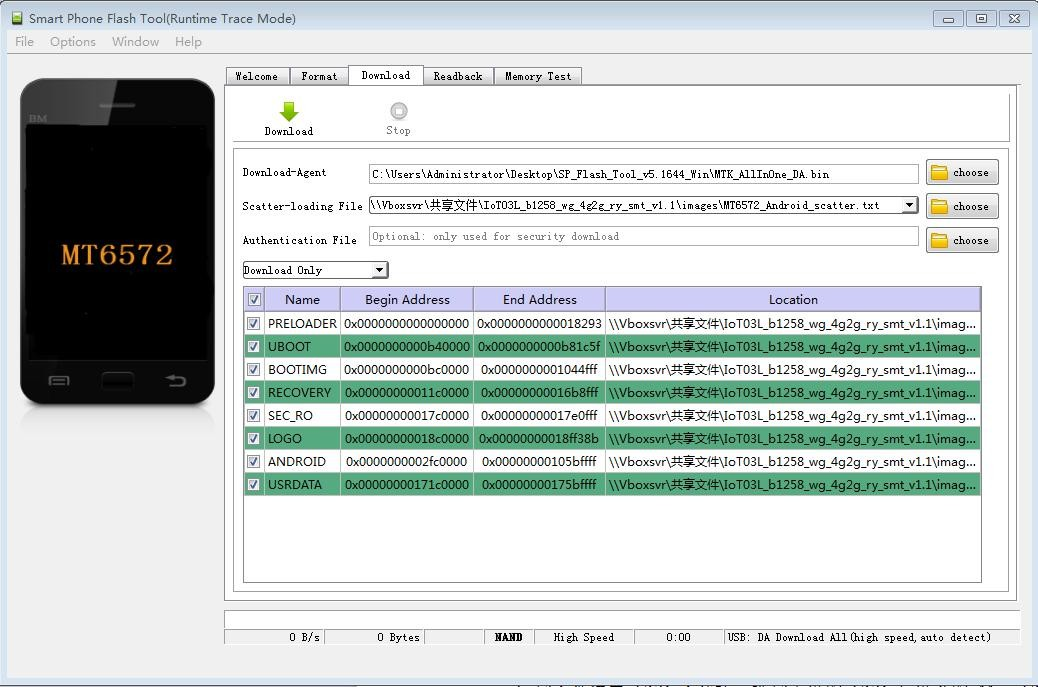The height and width of the screenshot is (687, 1038).
Task: Click the PRELOADER row location path
Action: click(x=792, y=324)
